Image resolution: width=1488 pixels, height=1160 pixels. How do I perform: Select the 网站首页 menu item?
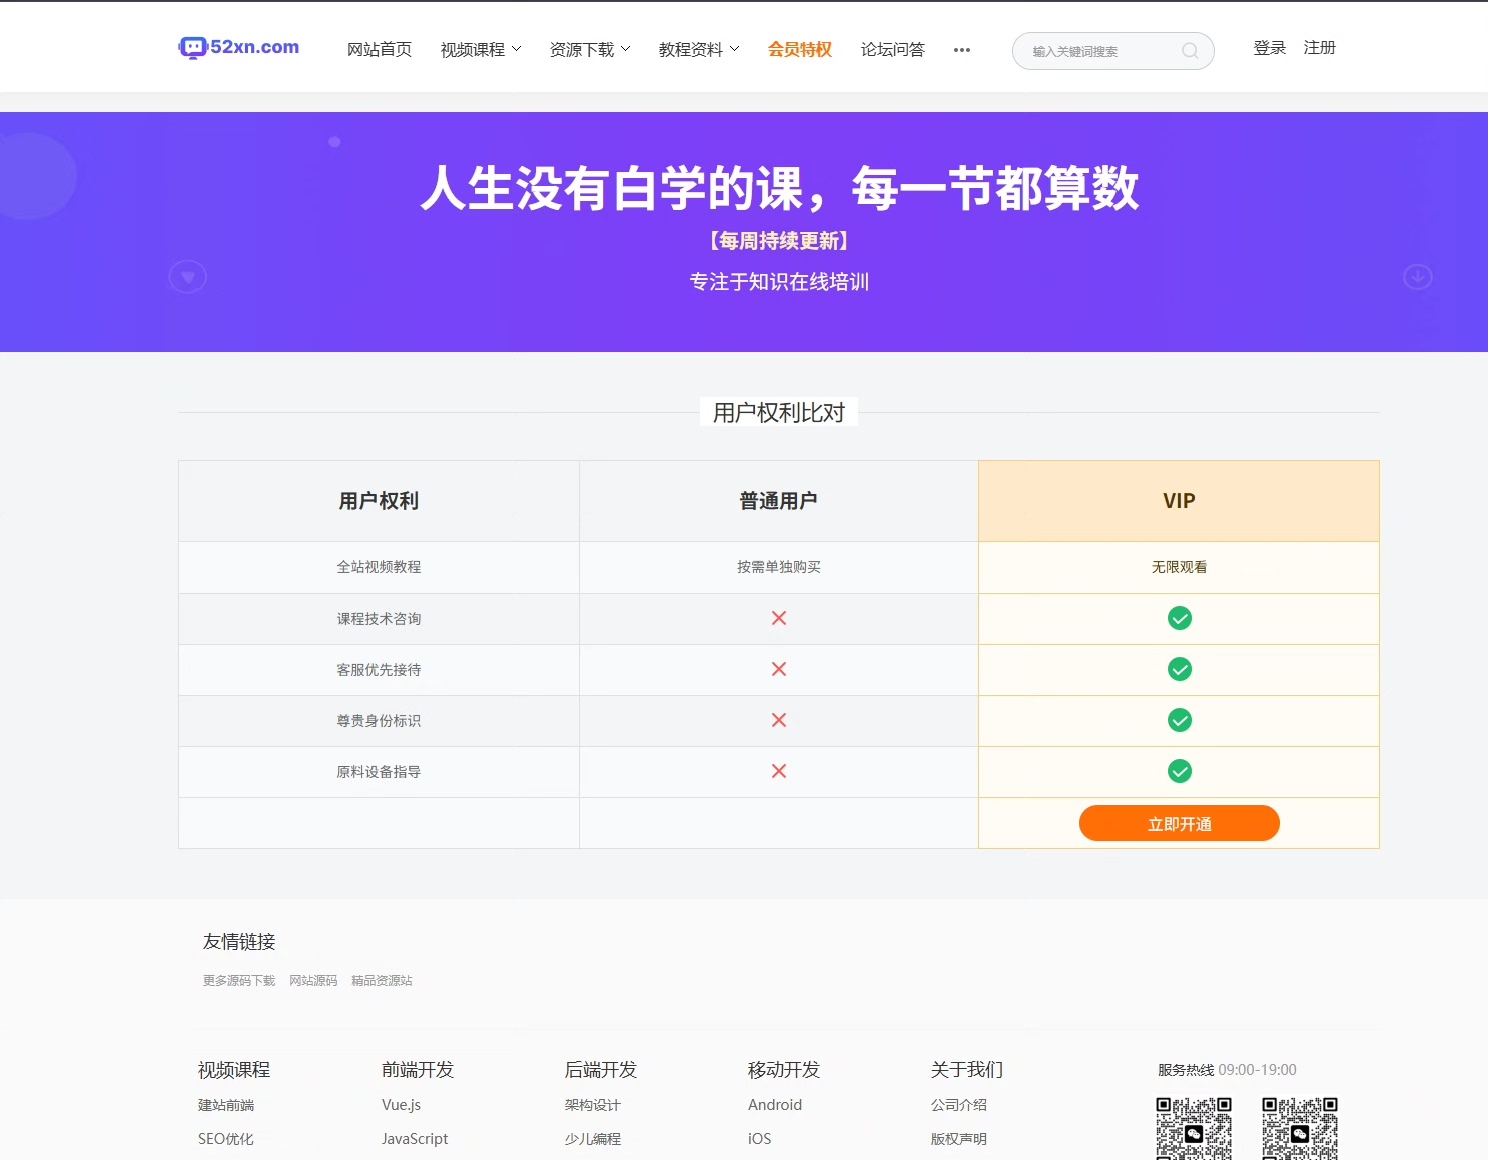pyautogui.click(x=379, y=49)
